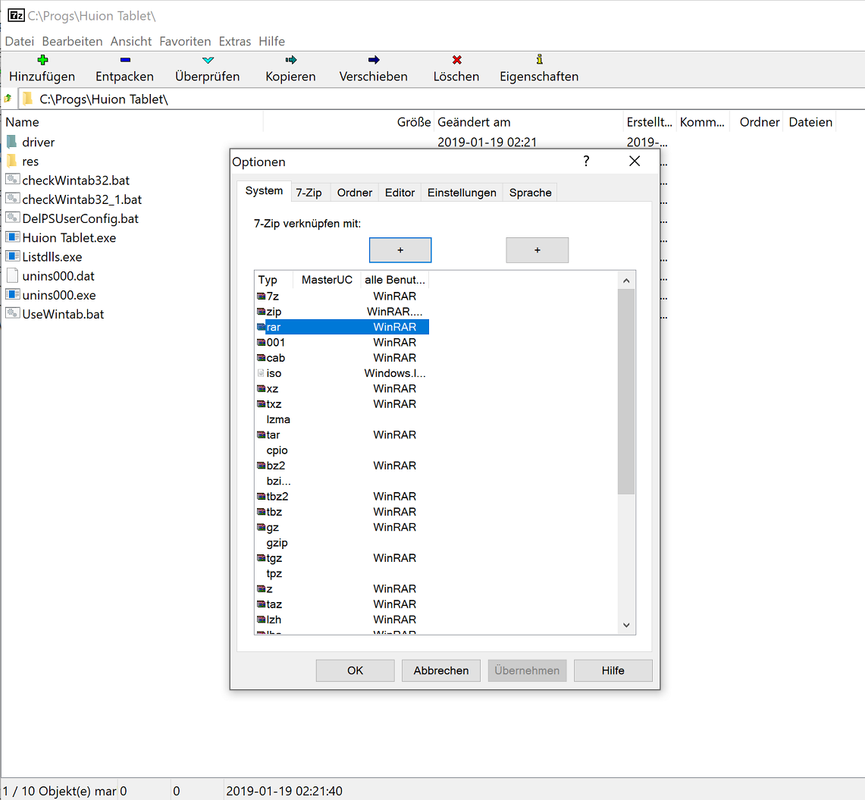The height and width of the screenshot is (800, 865).
Task: Select the lzma type row
Action: pyautogui.click(x=343, y=419)
